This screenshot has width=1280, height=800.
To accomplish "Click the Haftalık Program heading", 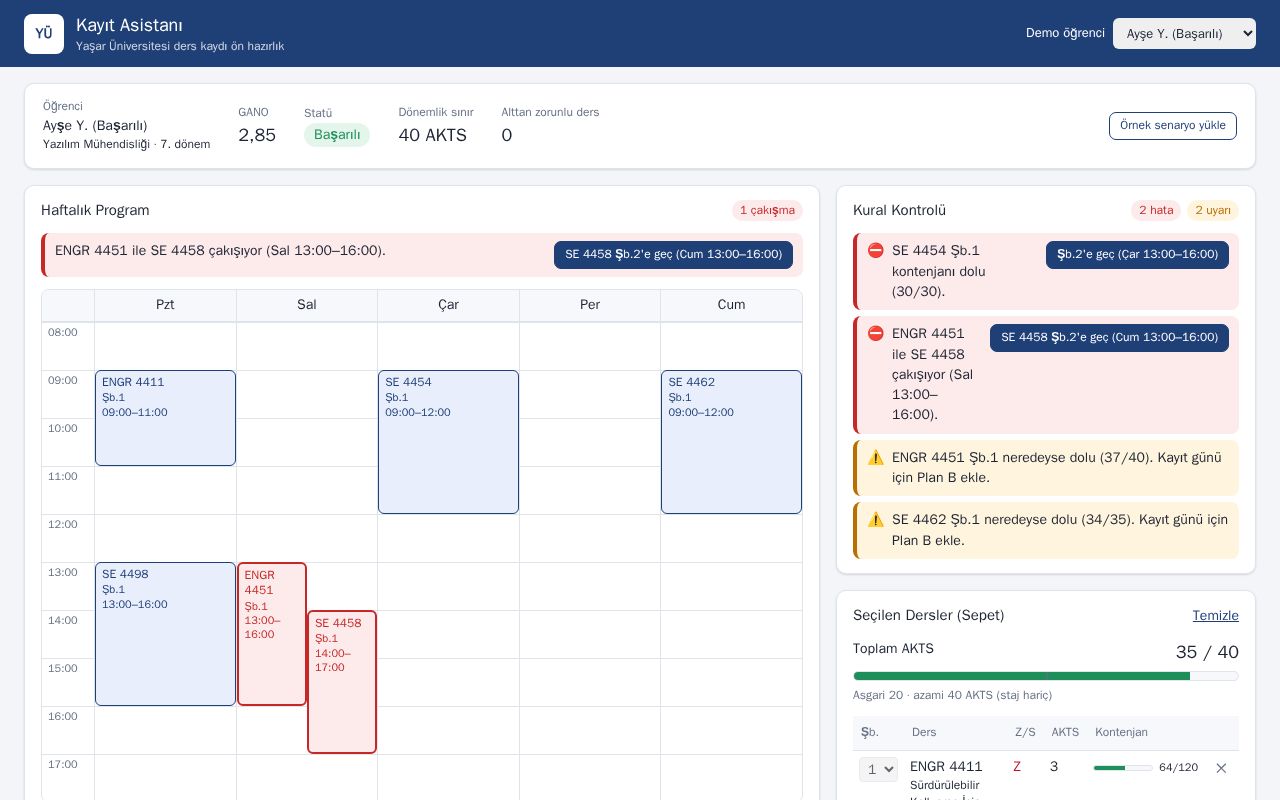I will 95,210.
